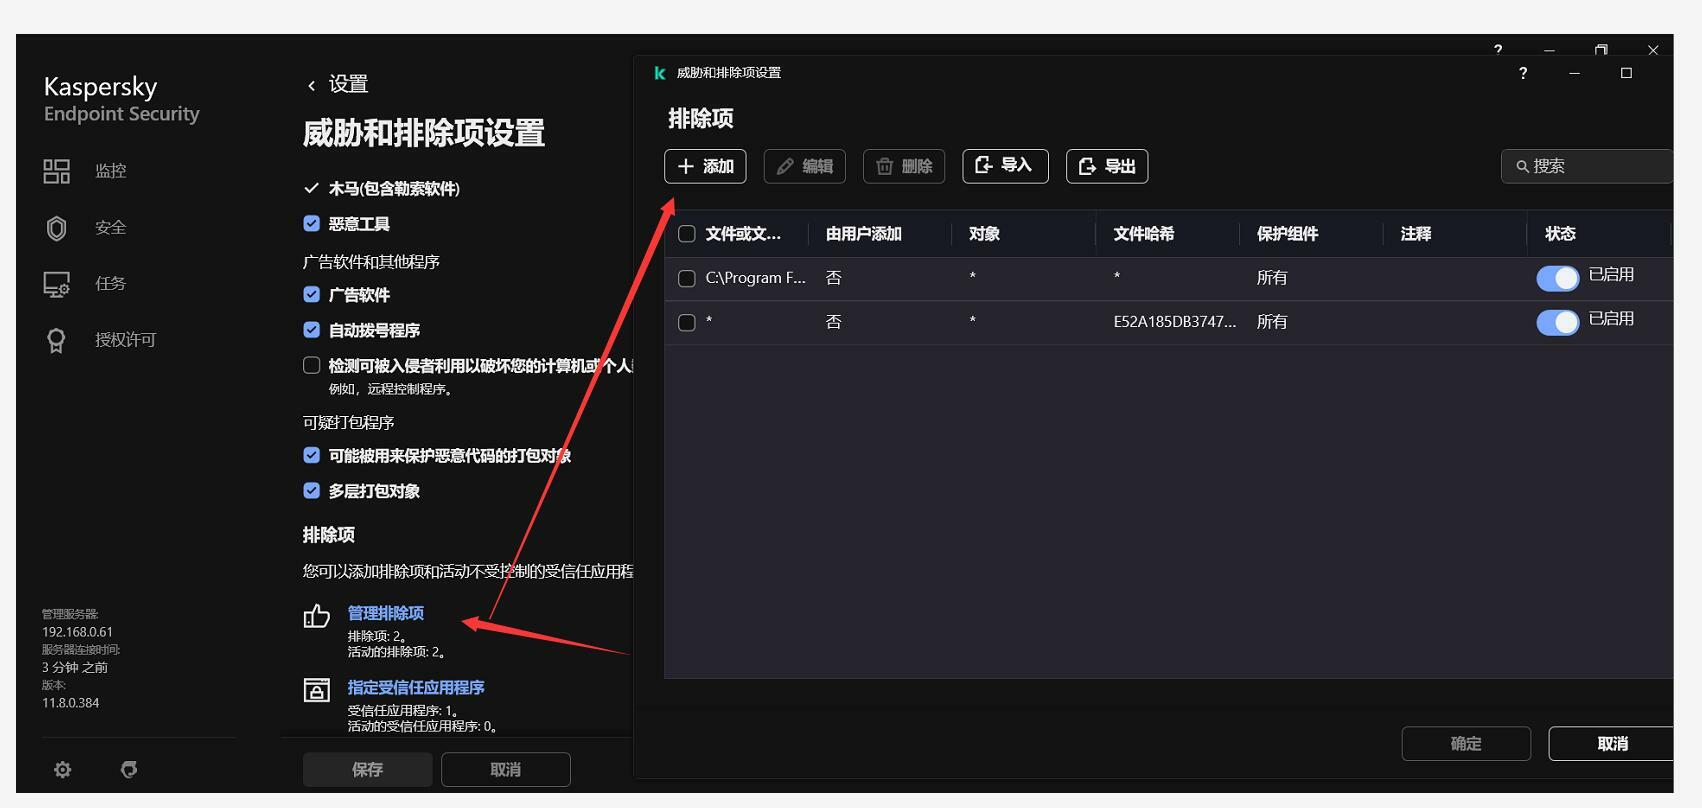The image size is (1702, 808).
Task: Uncheck the 广告软件 checkbox
Action: tap(312, 294)
